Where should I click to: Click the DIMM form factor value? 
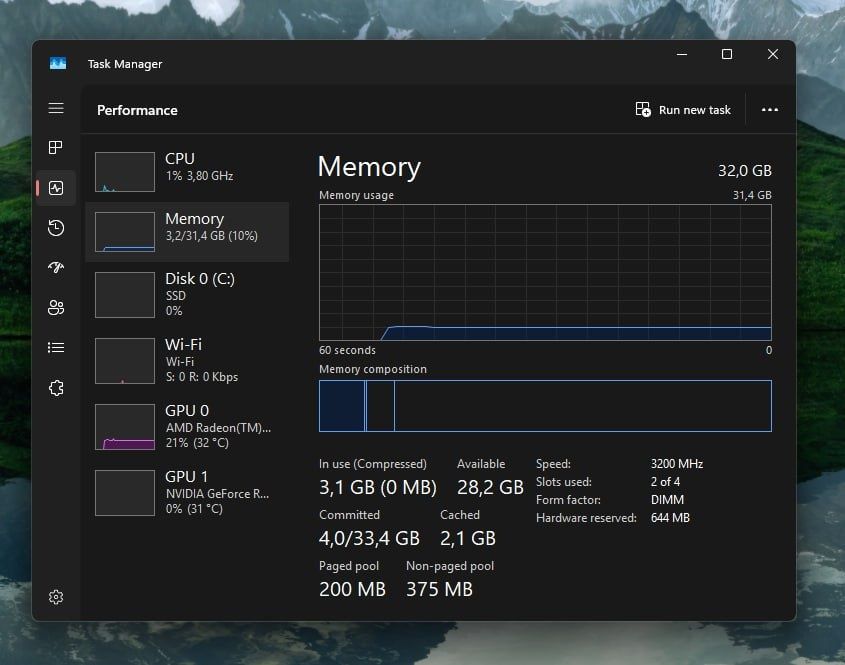[x=667, y=500]
